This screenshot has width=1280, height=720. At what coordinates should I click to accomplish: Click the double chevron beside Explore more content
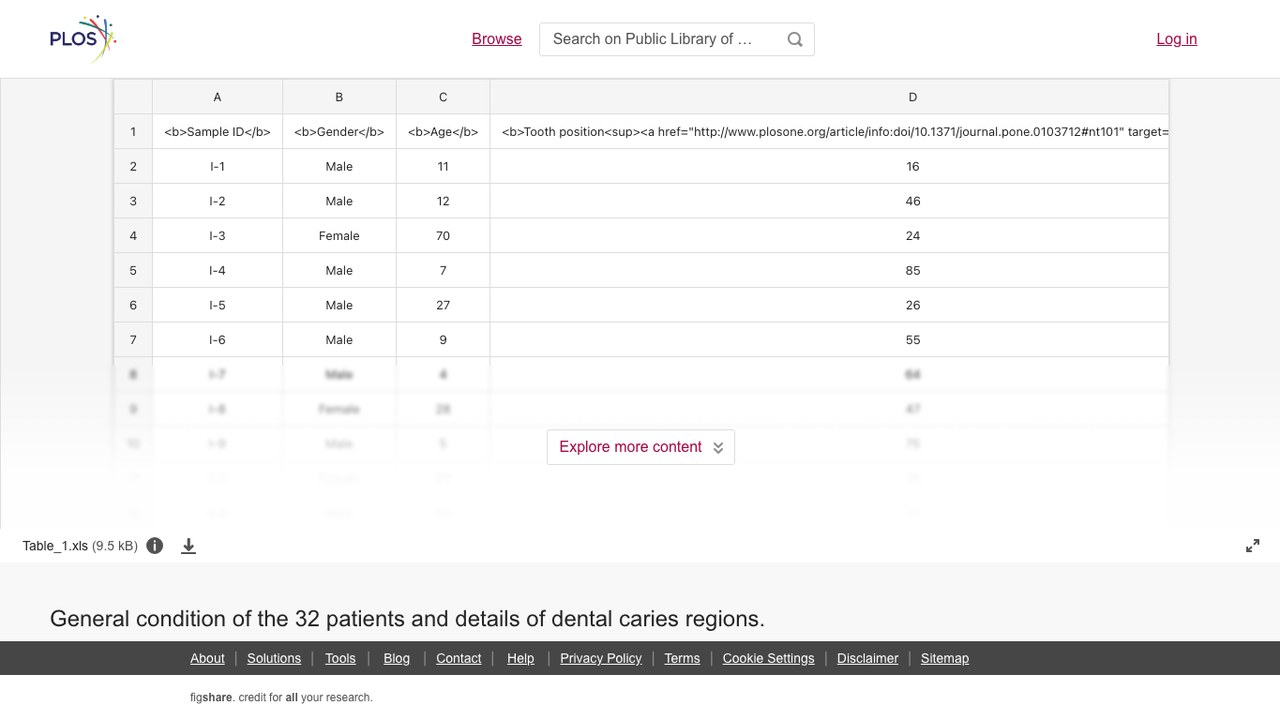718,448
